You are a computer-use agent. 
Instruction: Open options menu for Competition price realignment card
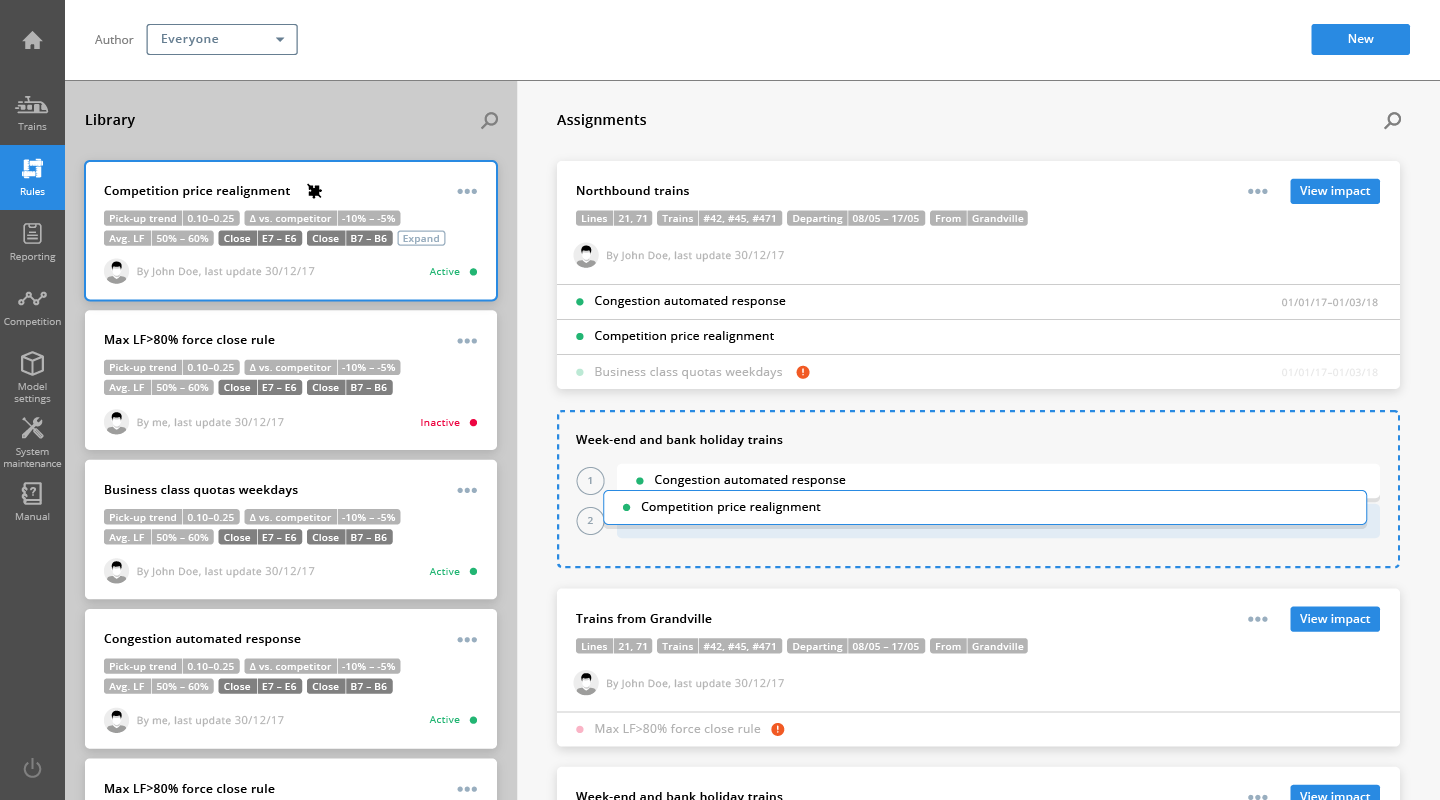coord(467,191)
